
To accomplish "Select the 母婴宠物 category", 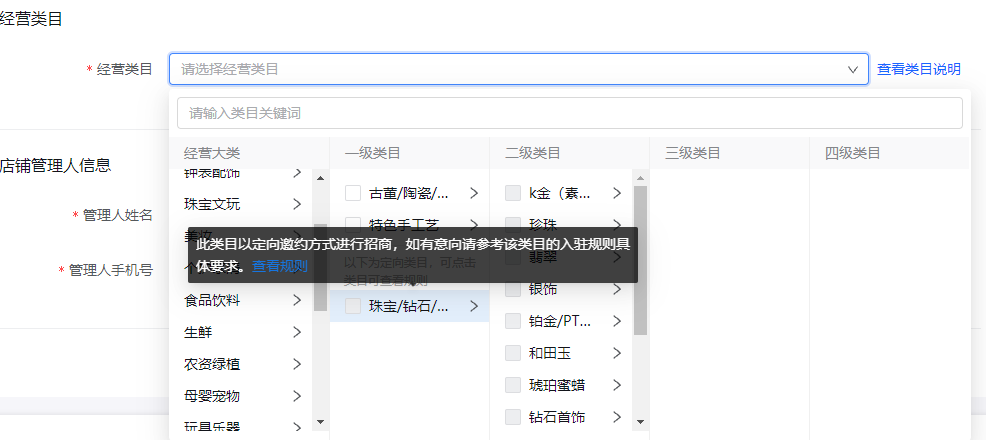I will (212, 396).
